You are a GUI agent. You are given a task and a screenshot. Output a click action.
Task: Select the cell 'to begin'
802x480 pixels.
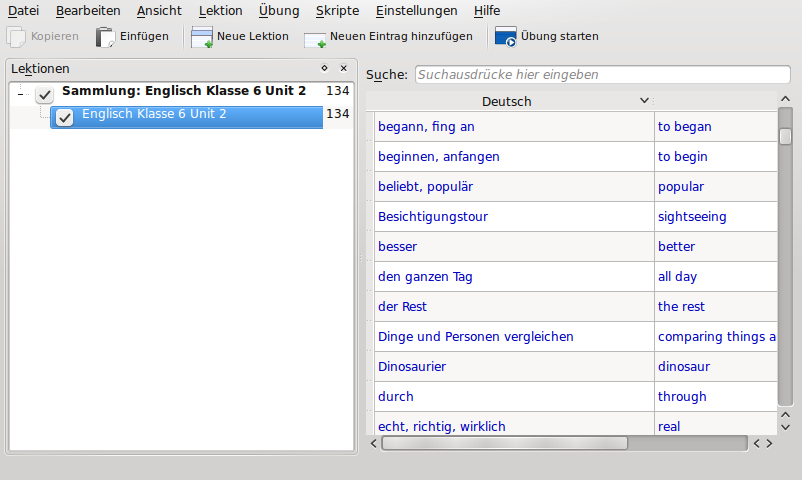(716, 157)
